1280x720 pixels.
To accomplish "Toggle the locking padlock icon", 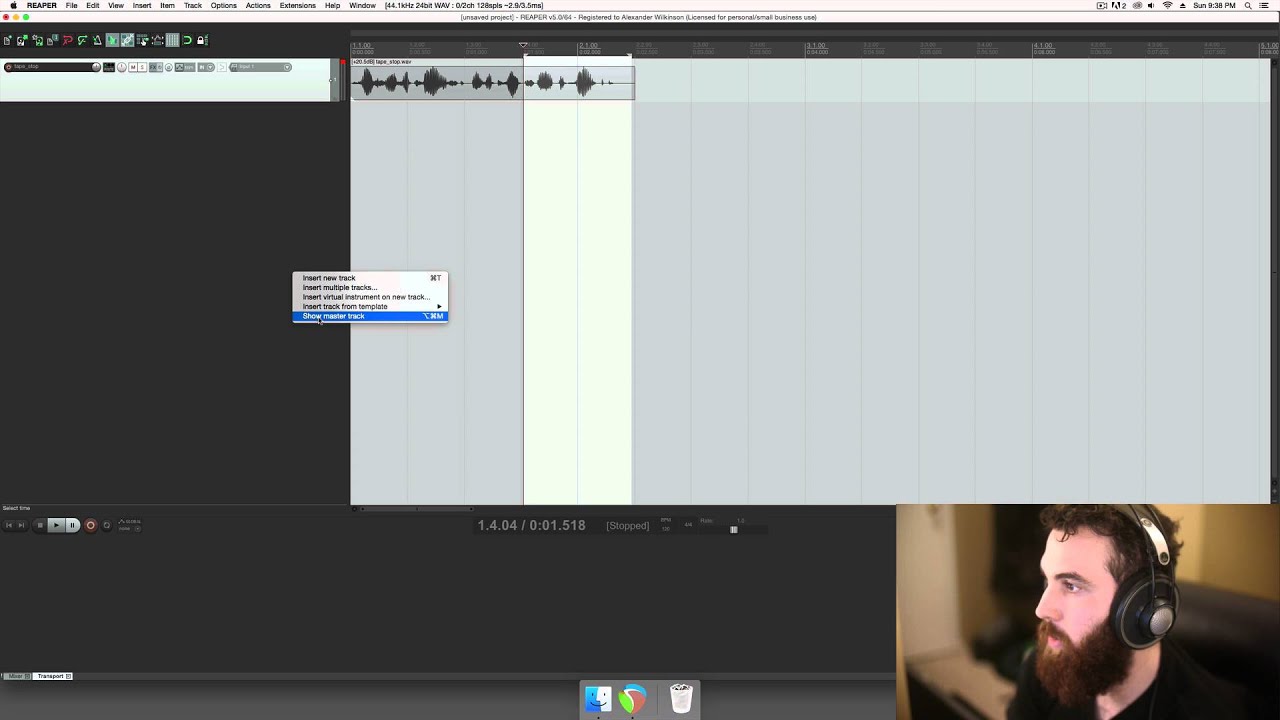I will click(x=202, y=40).
